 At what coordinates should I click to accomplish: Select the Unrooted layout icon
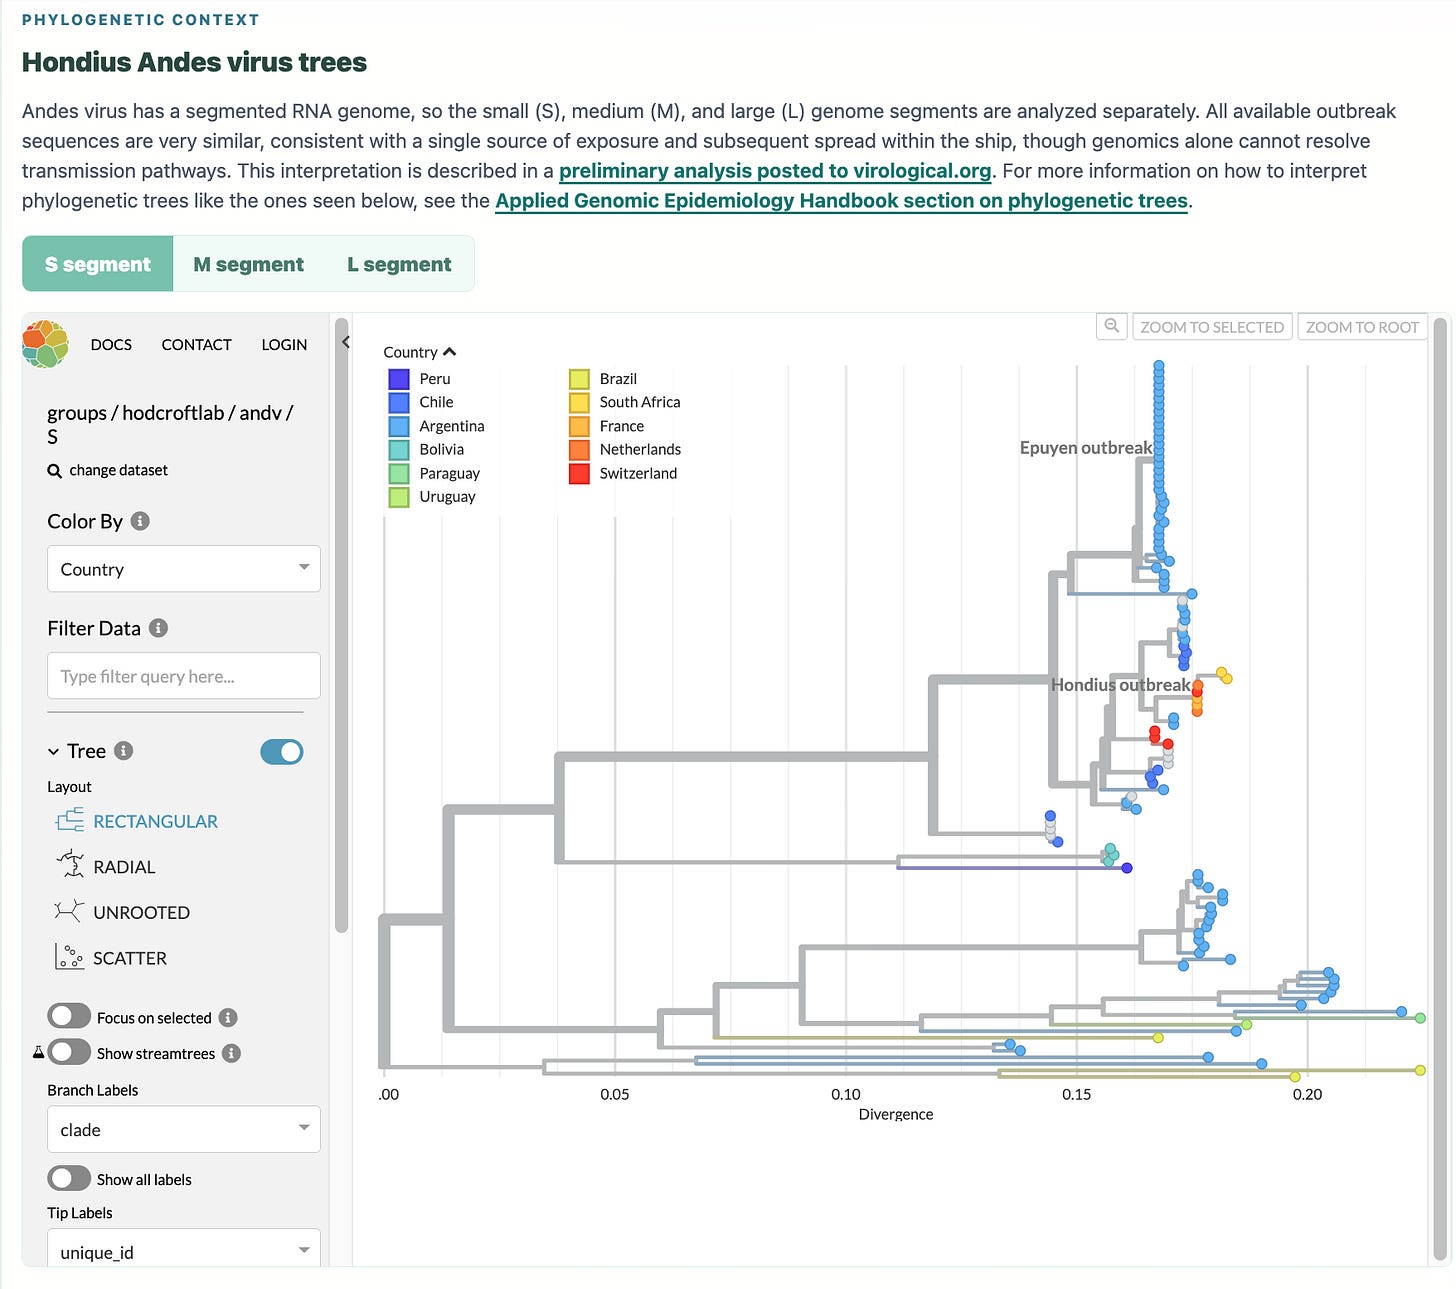click(x=70, y=912)
